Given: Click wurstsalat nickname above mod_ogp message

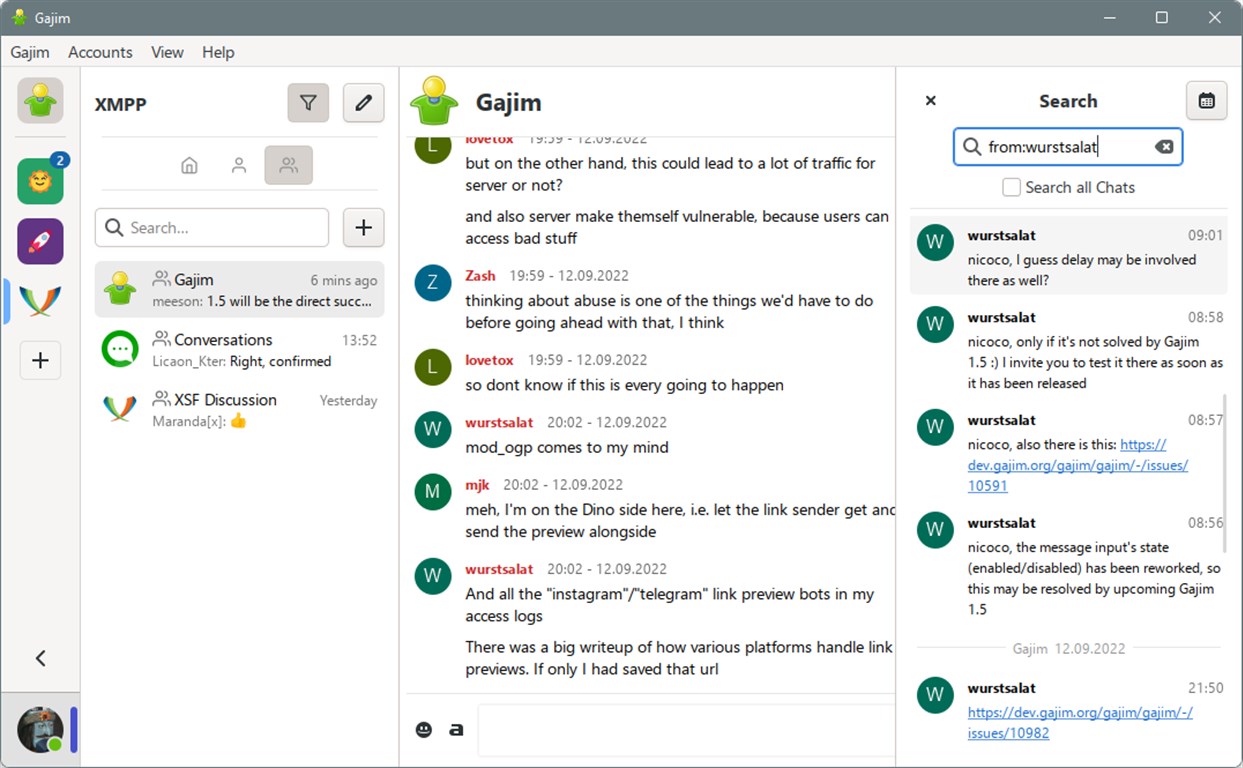Looking at the screenshot, I should click(499, 422).
